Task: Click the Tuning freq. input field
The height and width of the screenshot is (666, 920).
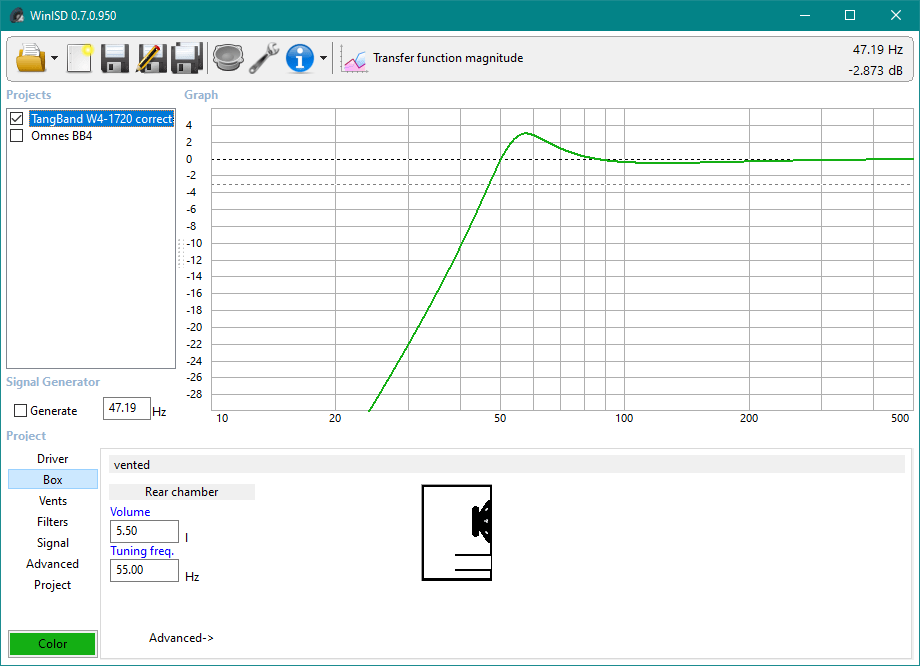Action: click(144, 570)
